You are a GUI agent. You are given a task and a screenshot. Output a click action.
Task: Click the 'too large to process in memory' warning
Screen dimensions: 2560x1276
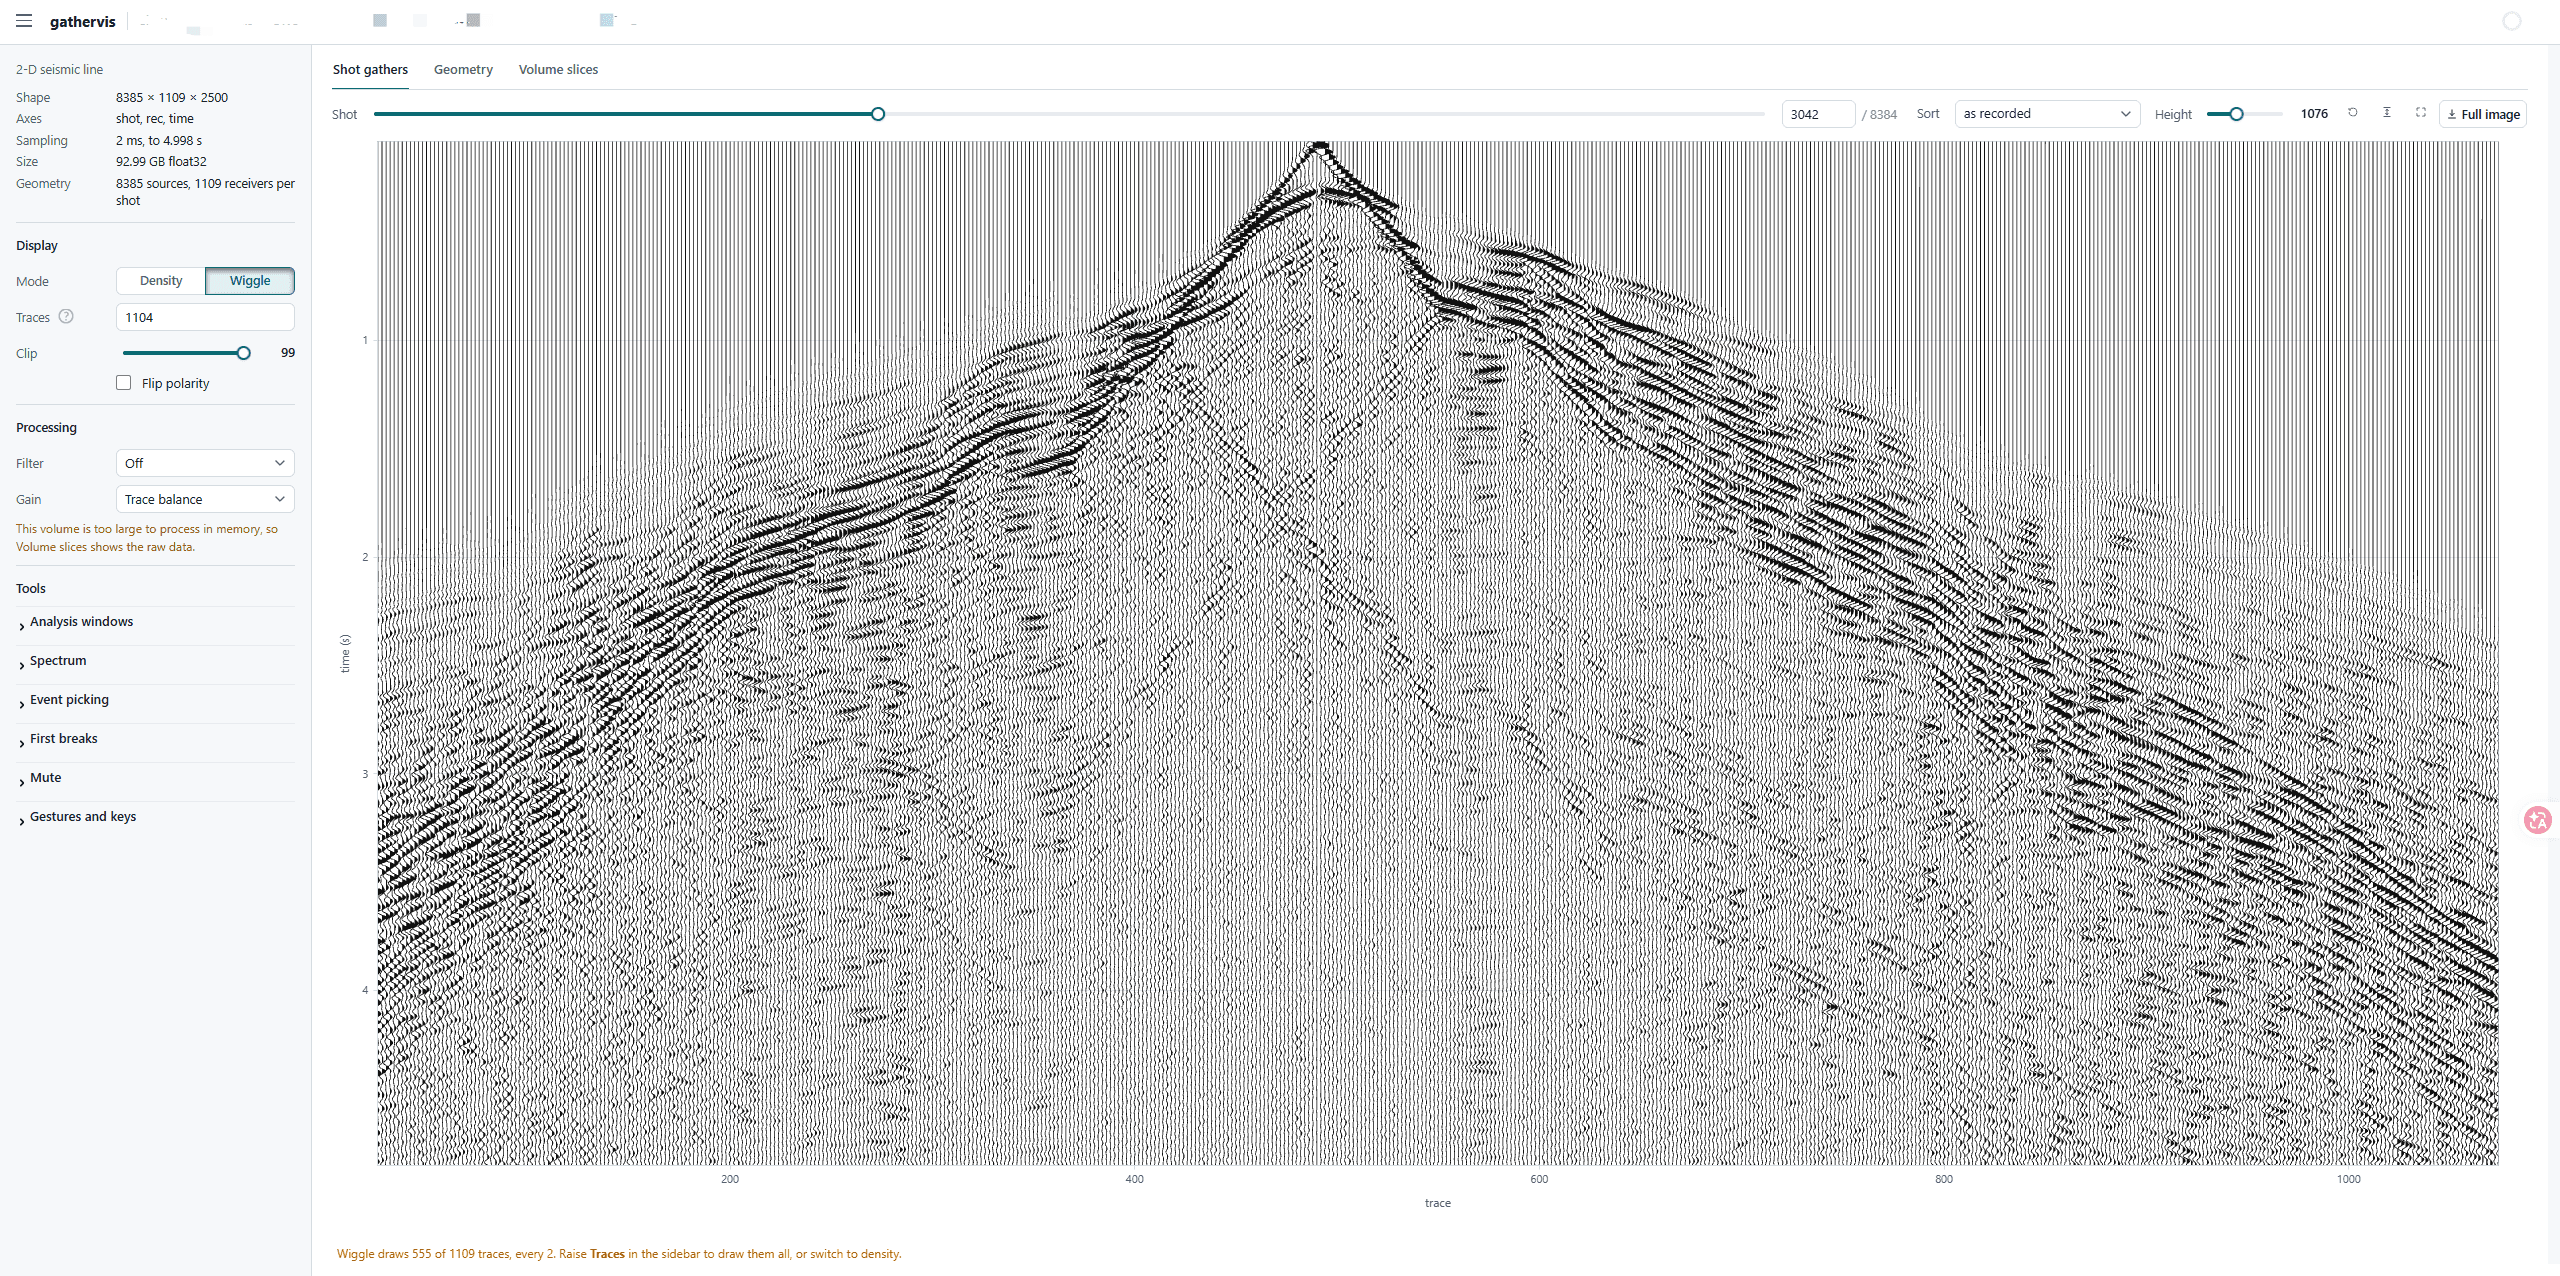147,538
